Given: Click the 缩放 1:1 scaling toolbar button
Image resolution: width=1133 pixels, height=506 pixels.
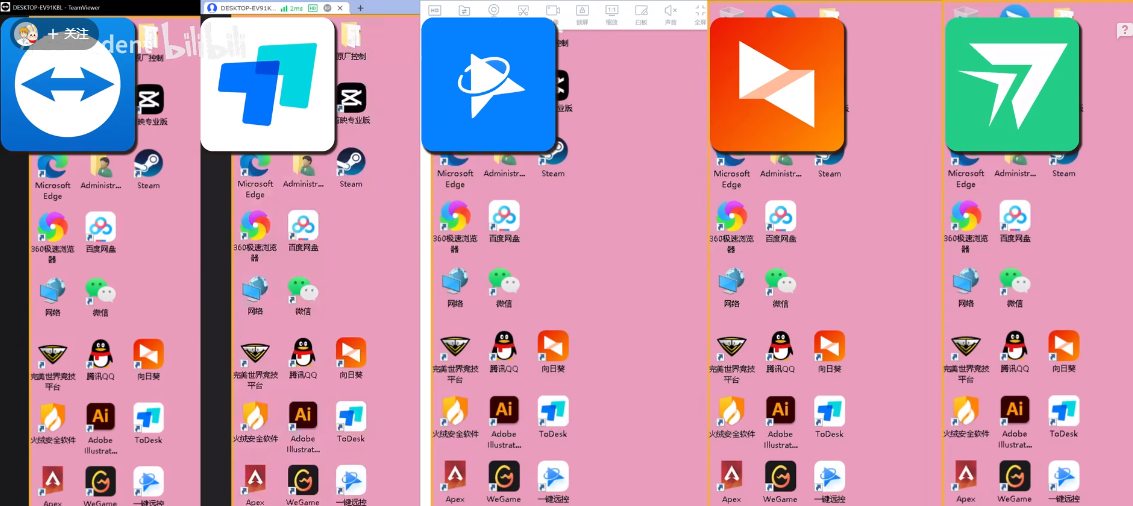Looking at the screenshot, I should coord(611,14).
